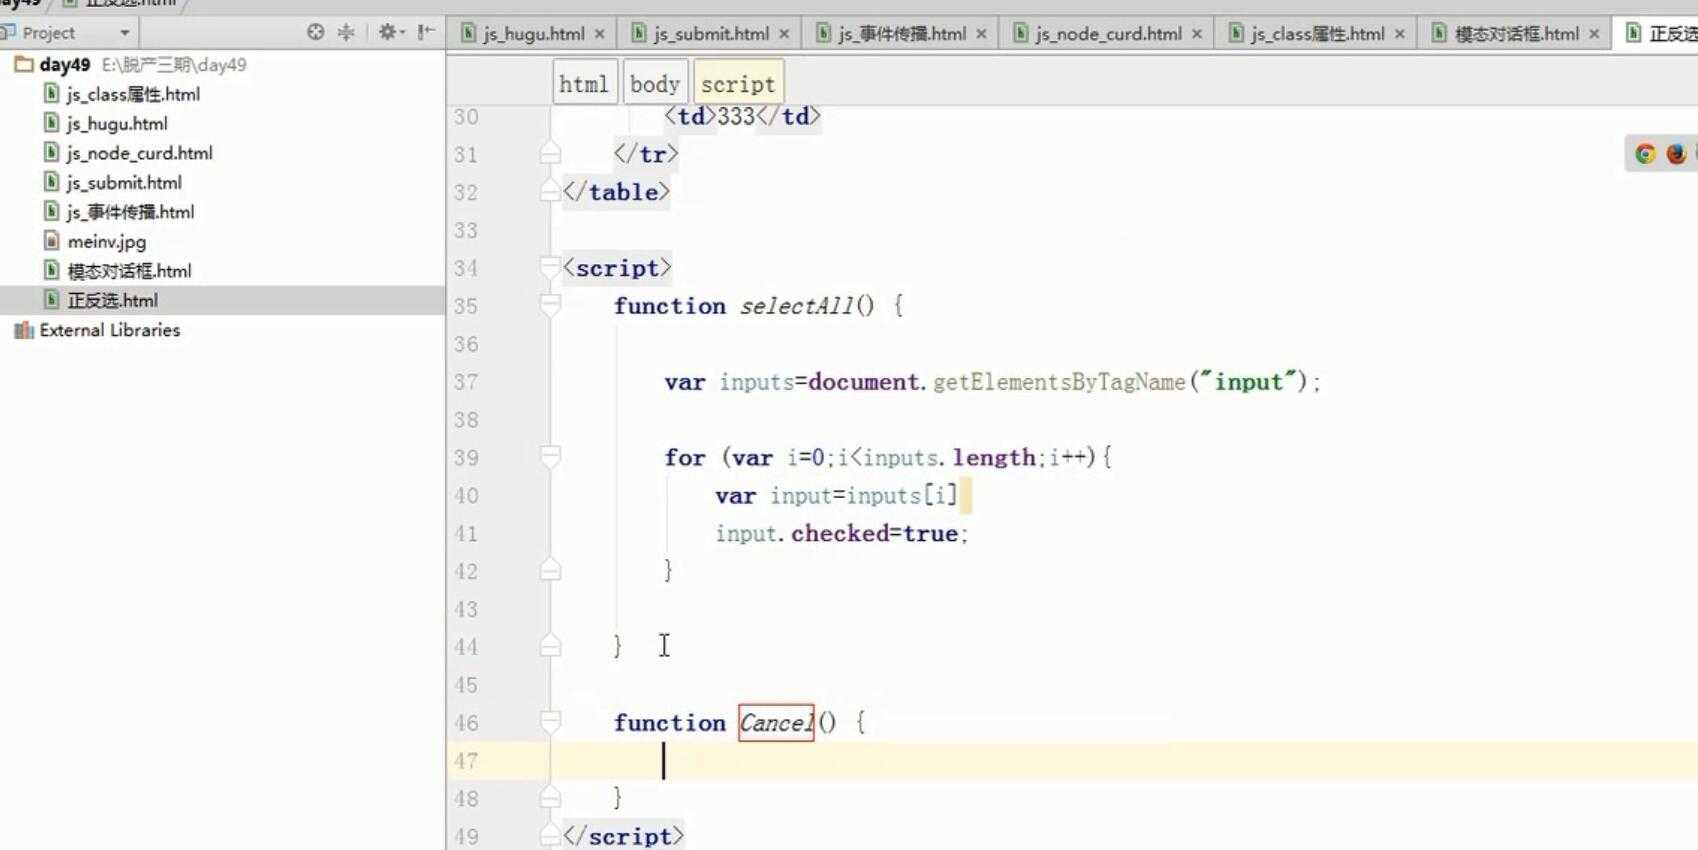The height and width of the screenshot is (850, 1698).
Task: Click the body breadcrumb
Action: (x=655, y=84)
